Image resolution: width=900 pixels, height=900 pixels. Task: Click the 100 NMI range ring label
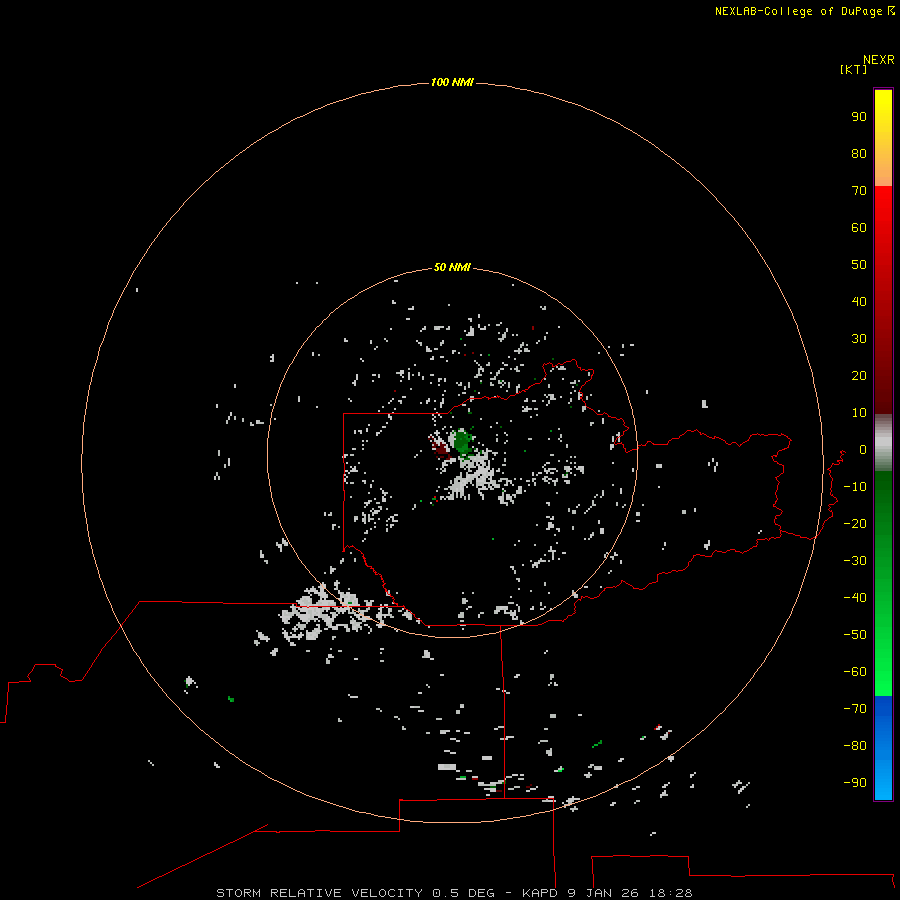[x=452, y=82]
